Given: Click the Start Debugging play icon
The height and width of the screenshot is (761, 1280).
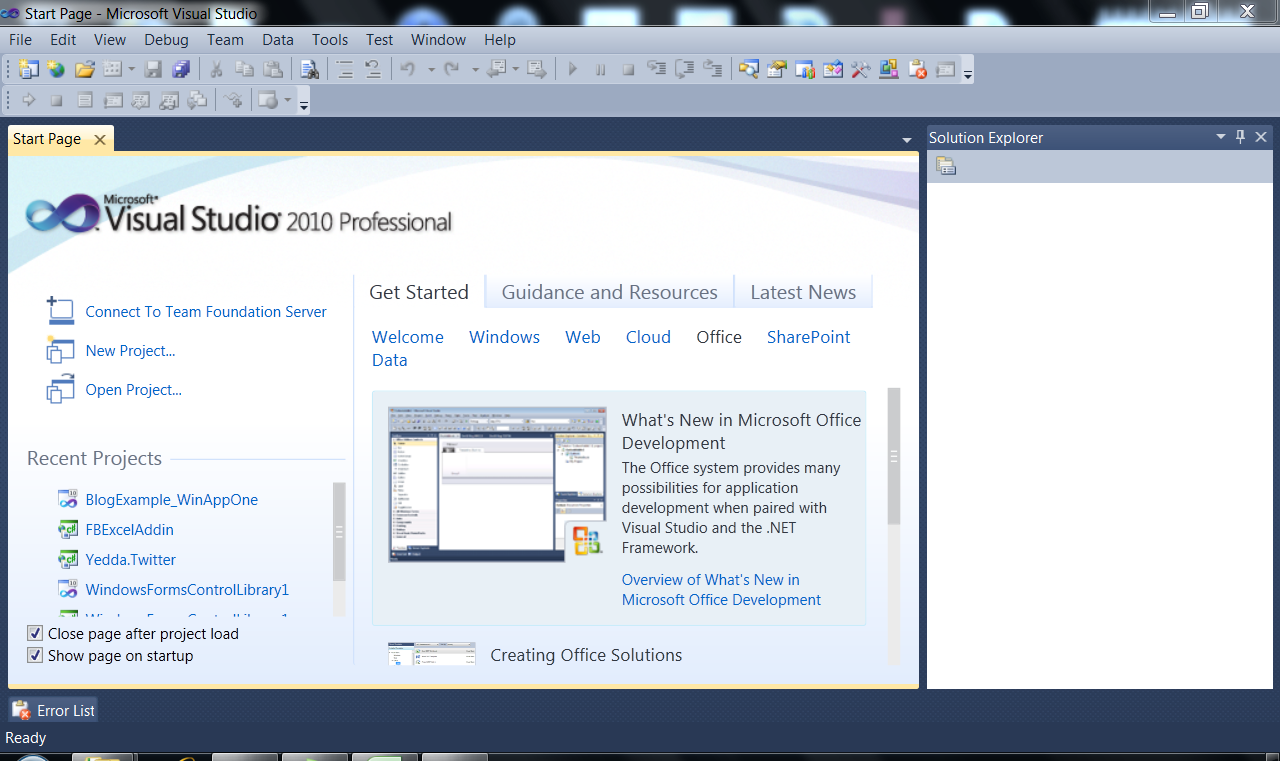Looking at the screenshot, I should tap(573, 69).
